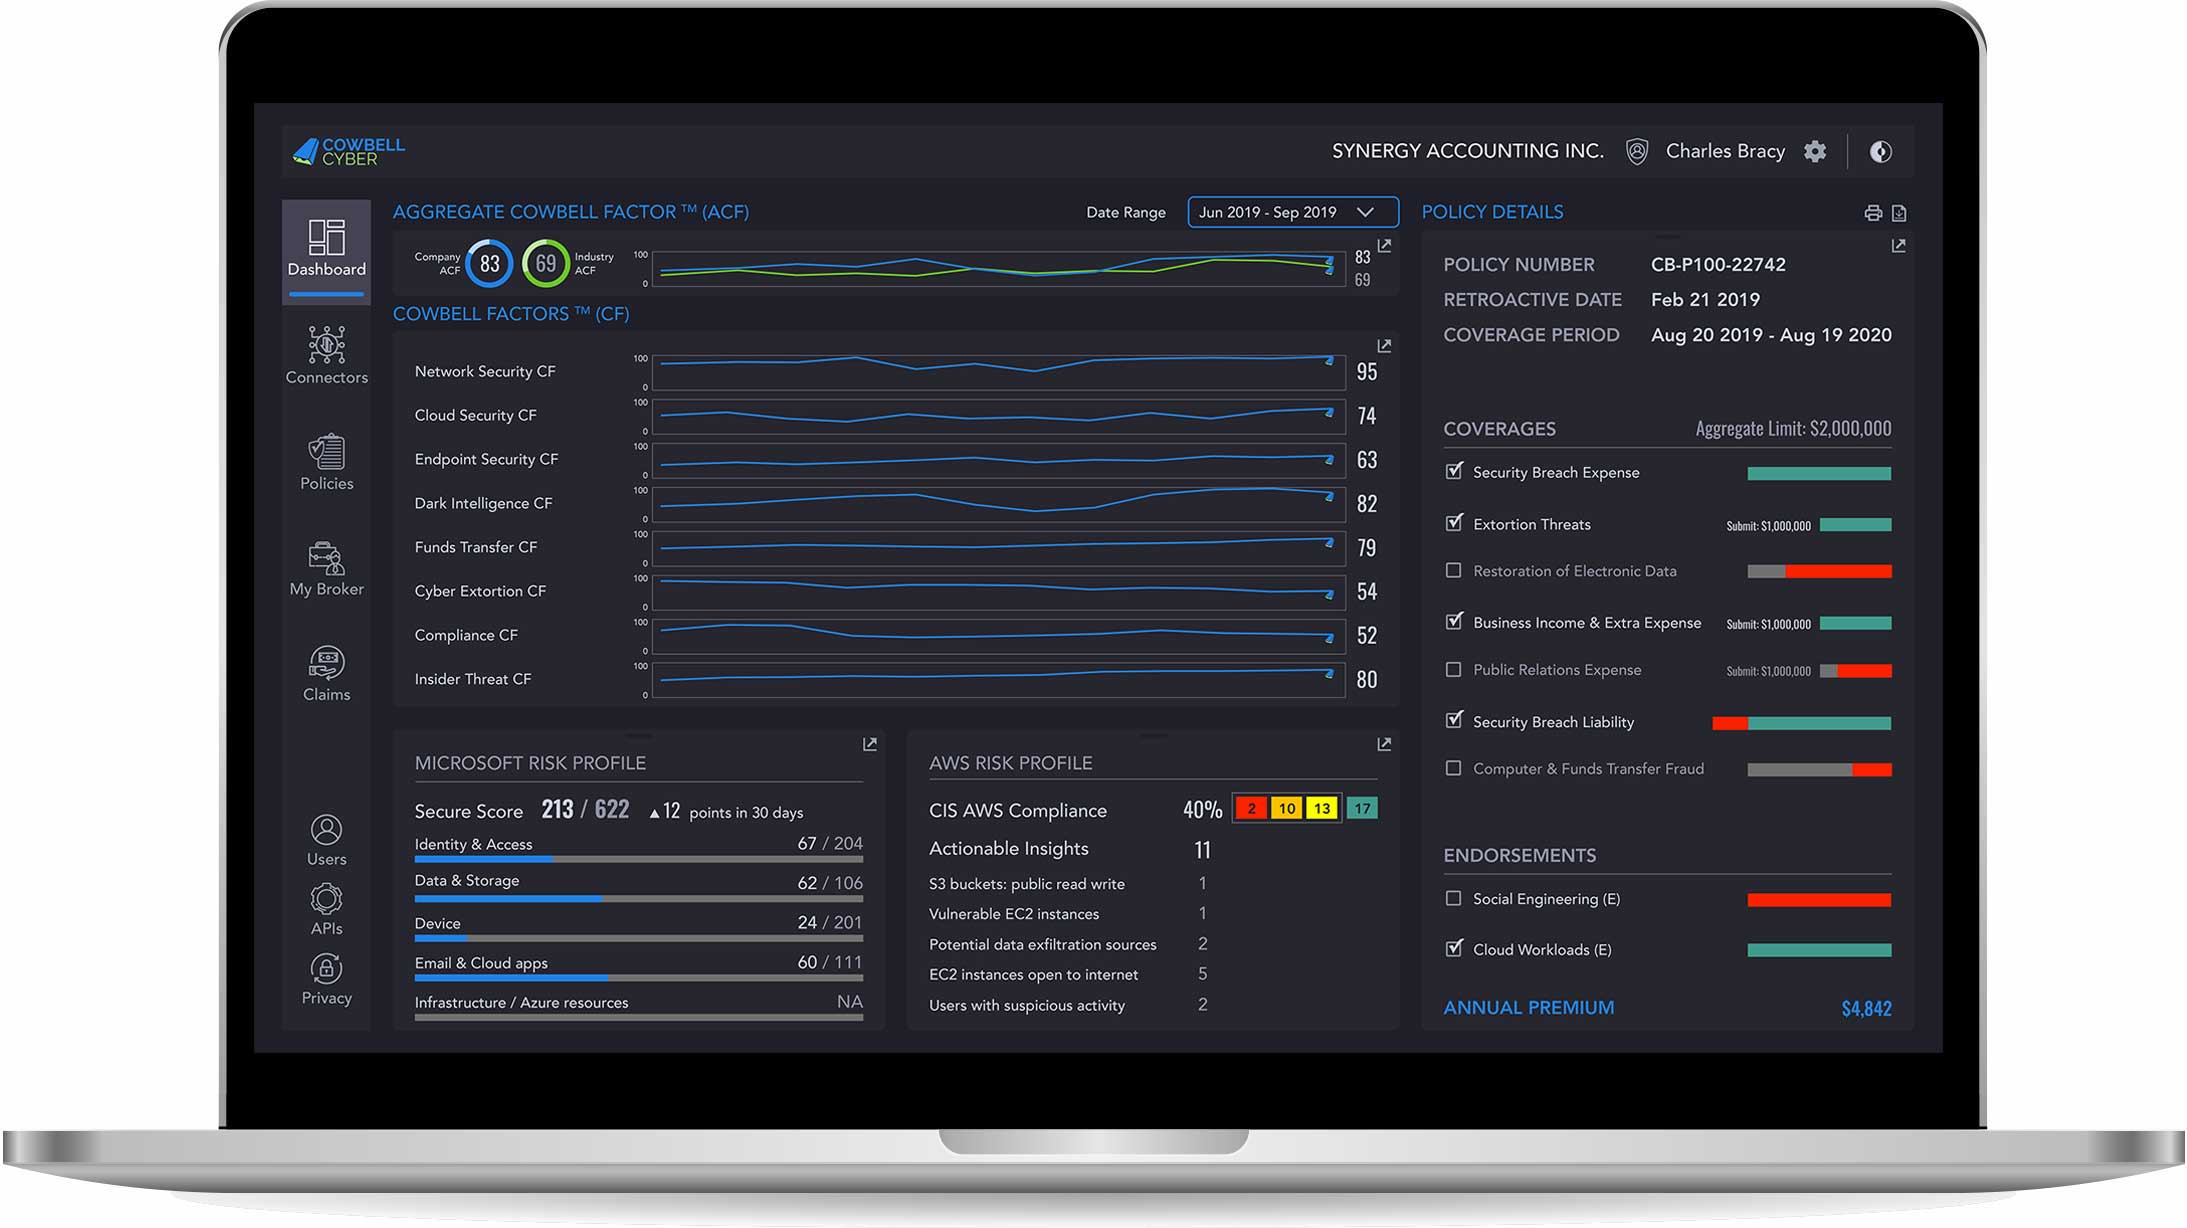Click Aggregate Limit: $2,000,000 text

pos(1793,428)
